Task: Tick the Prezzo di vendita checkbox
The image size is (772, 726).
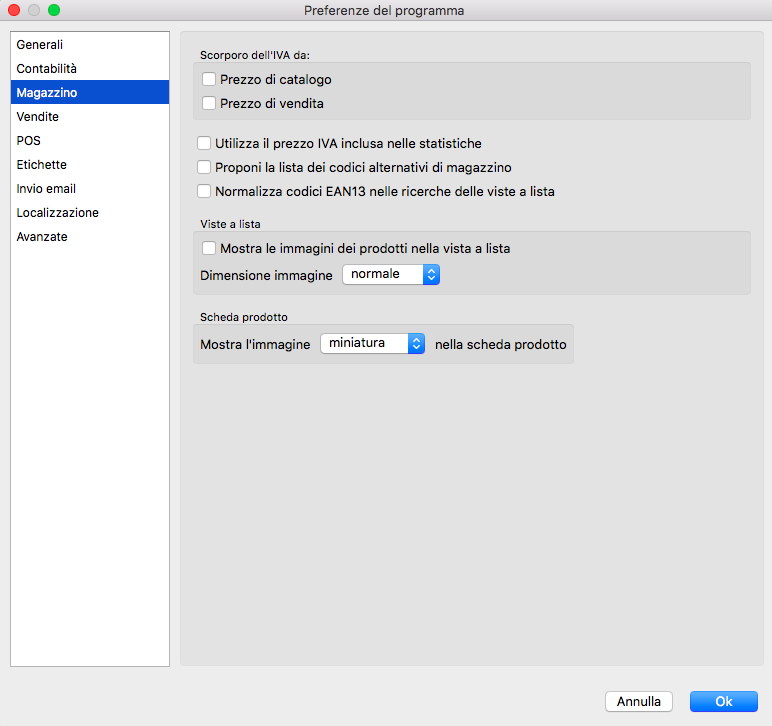Action: 209,103
